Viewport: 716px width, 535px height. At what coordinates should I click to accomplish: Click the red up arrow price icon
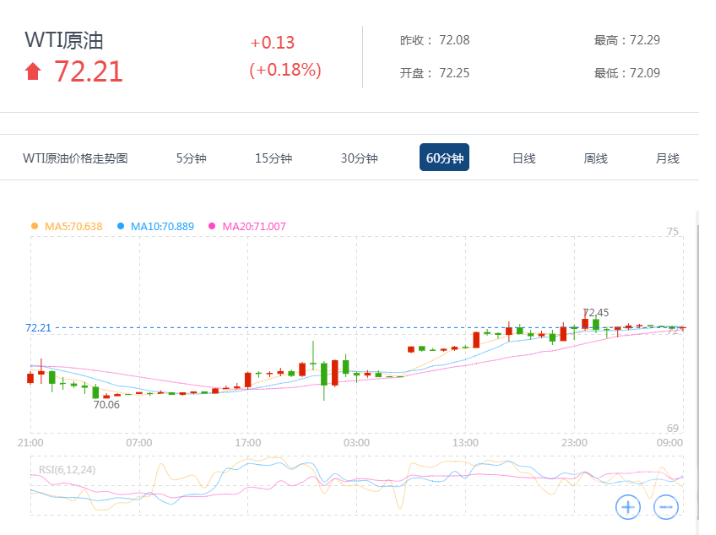coord(33,72)
